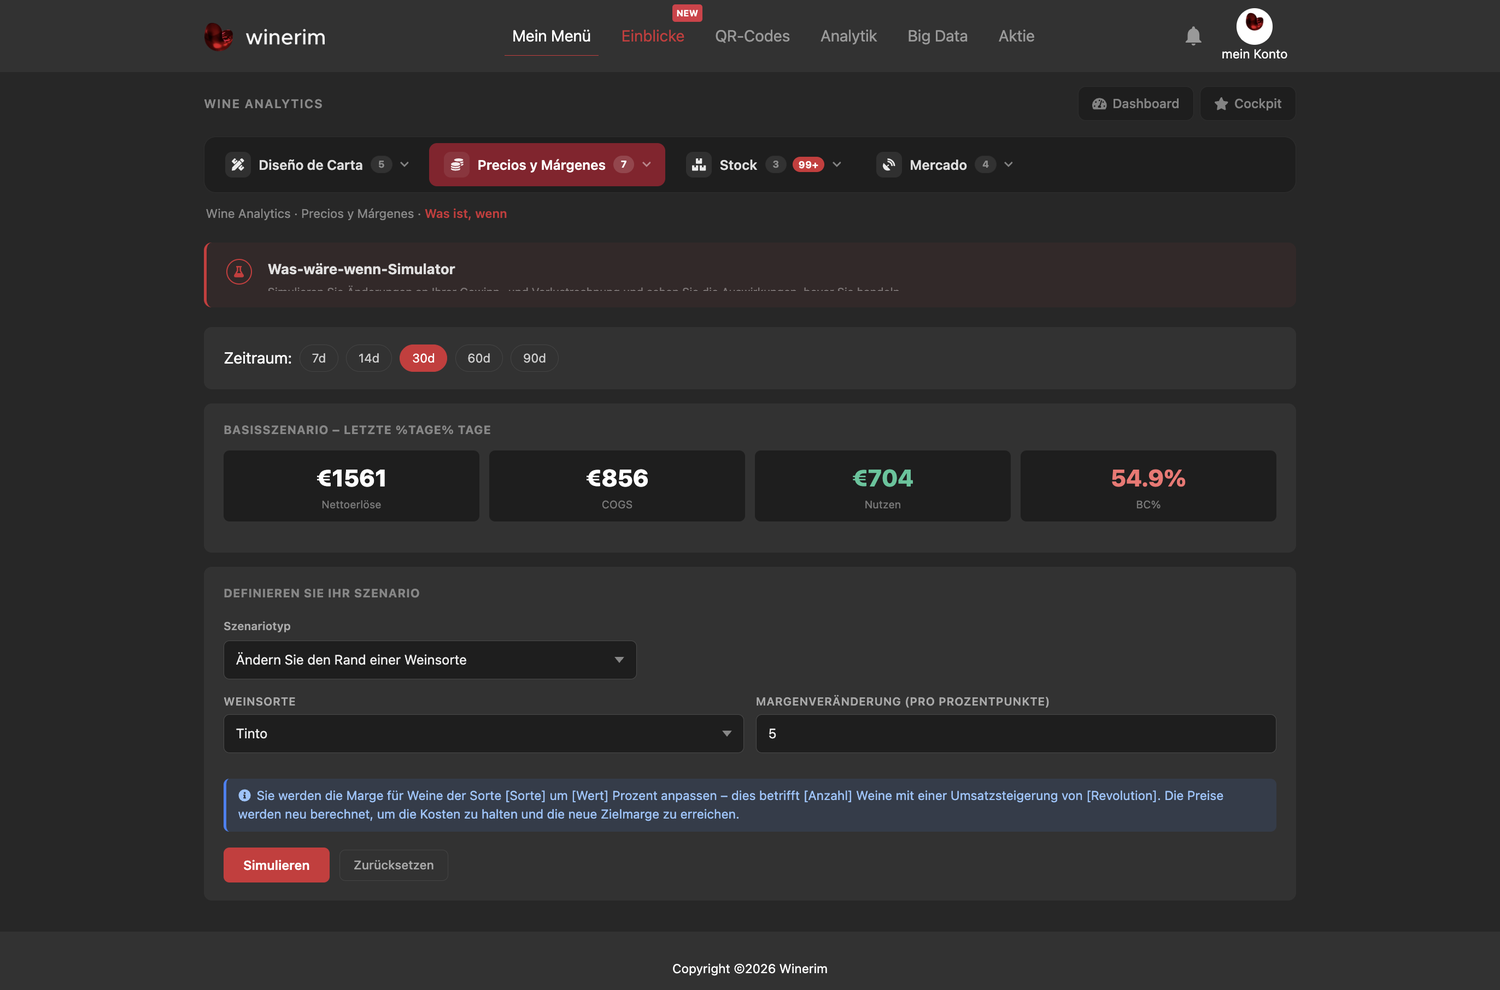This screenshot has height=990, width=1500.
Task: Click the Zurücksetzen button
Action: pyautogui.click(x=394, y=865)
